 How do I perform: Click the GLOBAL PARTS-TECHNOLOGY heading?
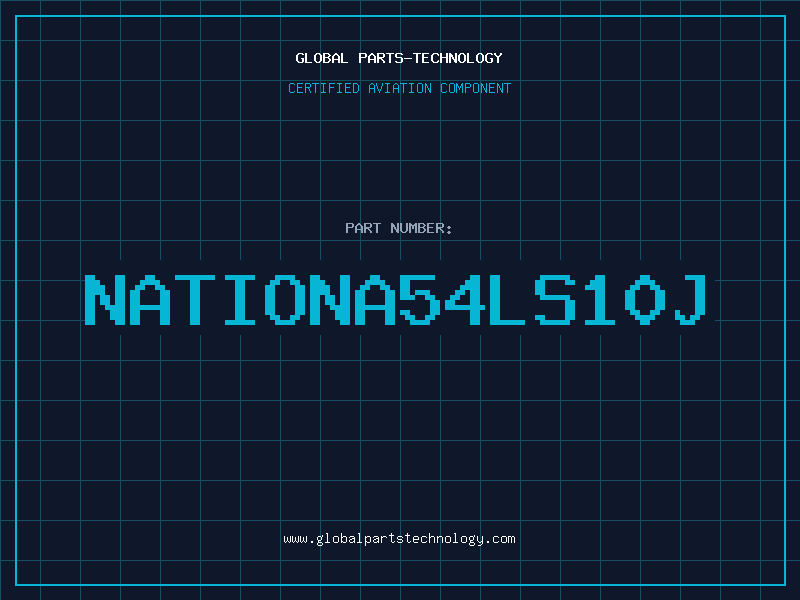point(399,58)
